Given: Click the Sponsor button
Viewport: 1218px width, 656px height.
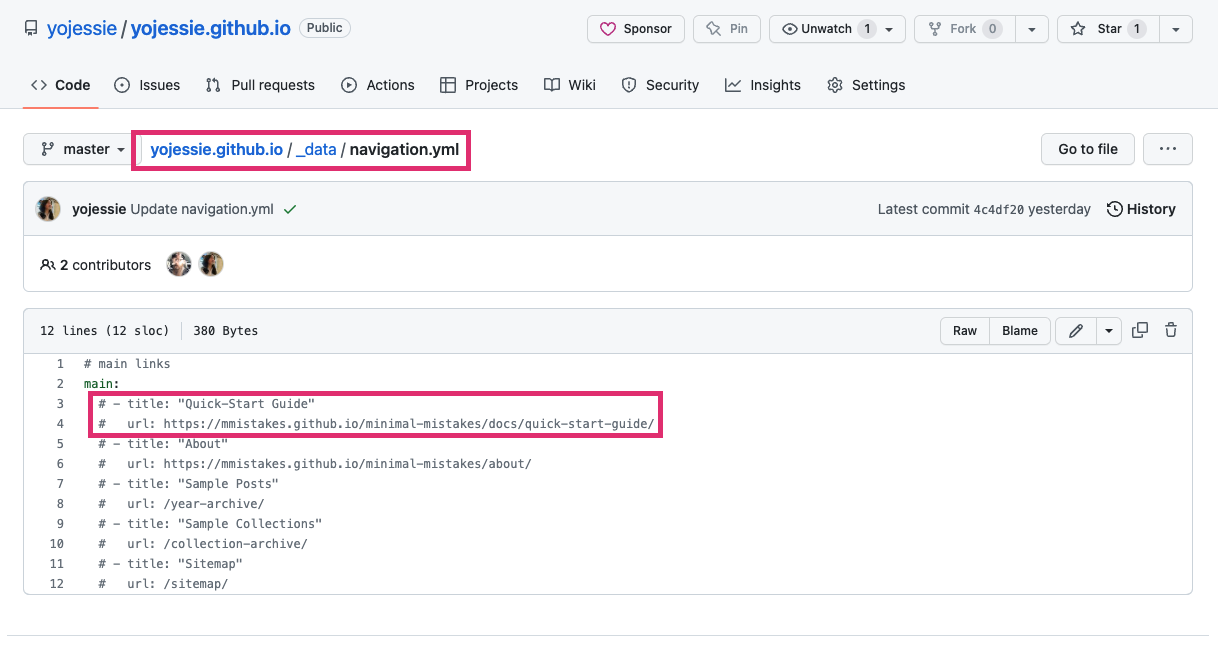Looking at the screenshot, I should pos(636,29).
